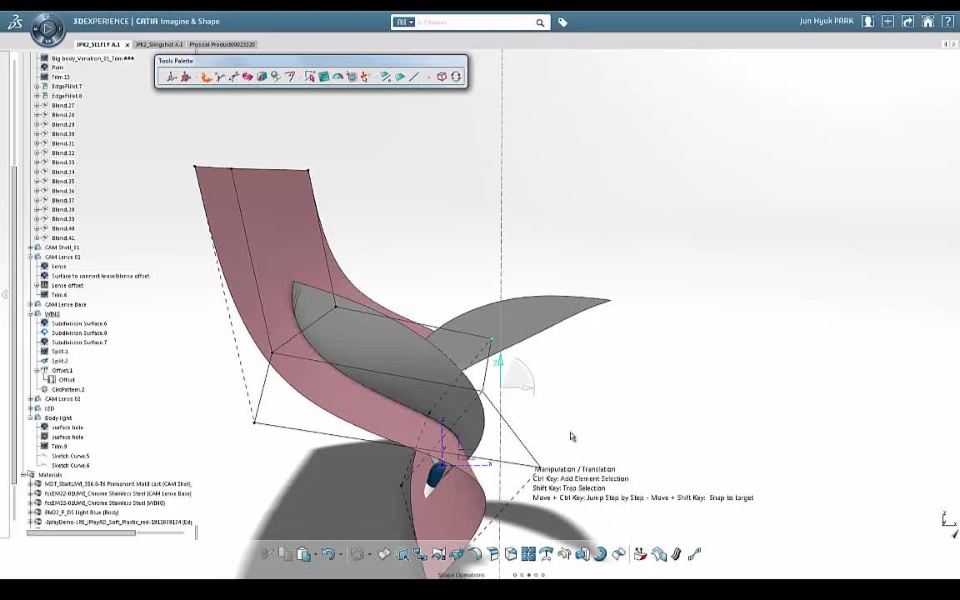Go to Home via house icon
Viewport: 960px width, 600px height.
coord(928,21)
